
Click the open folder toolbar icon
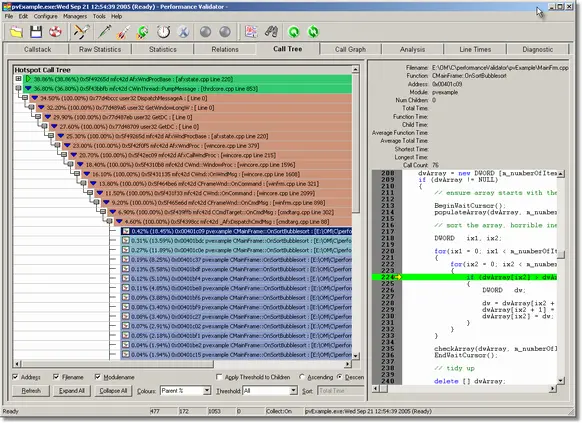pyautogui.click(x=16, y=32)
